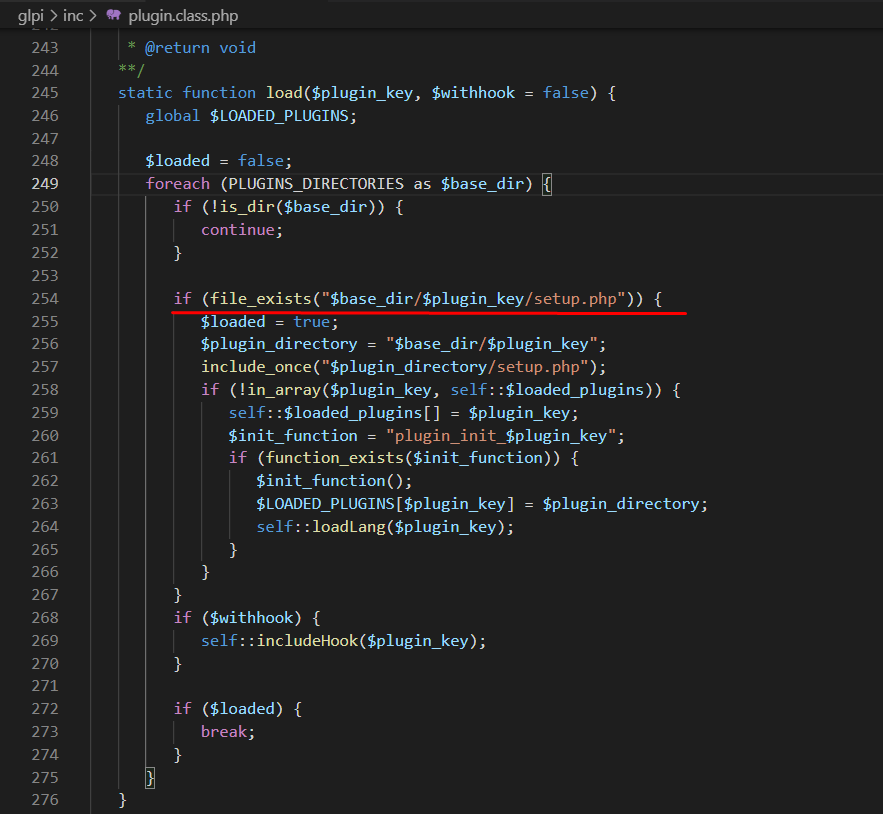Select "plugin.class.php" in the breadcrumb bar

pyautogui.click(x=182, y=16)
